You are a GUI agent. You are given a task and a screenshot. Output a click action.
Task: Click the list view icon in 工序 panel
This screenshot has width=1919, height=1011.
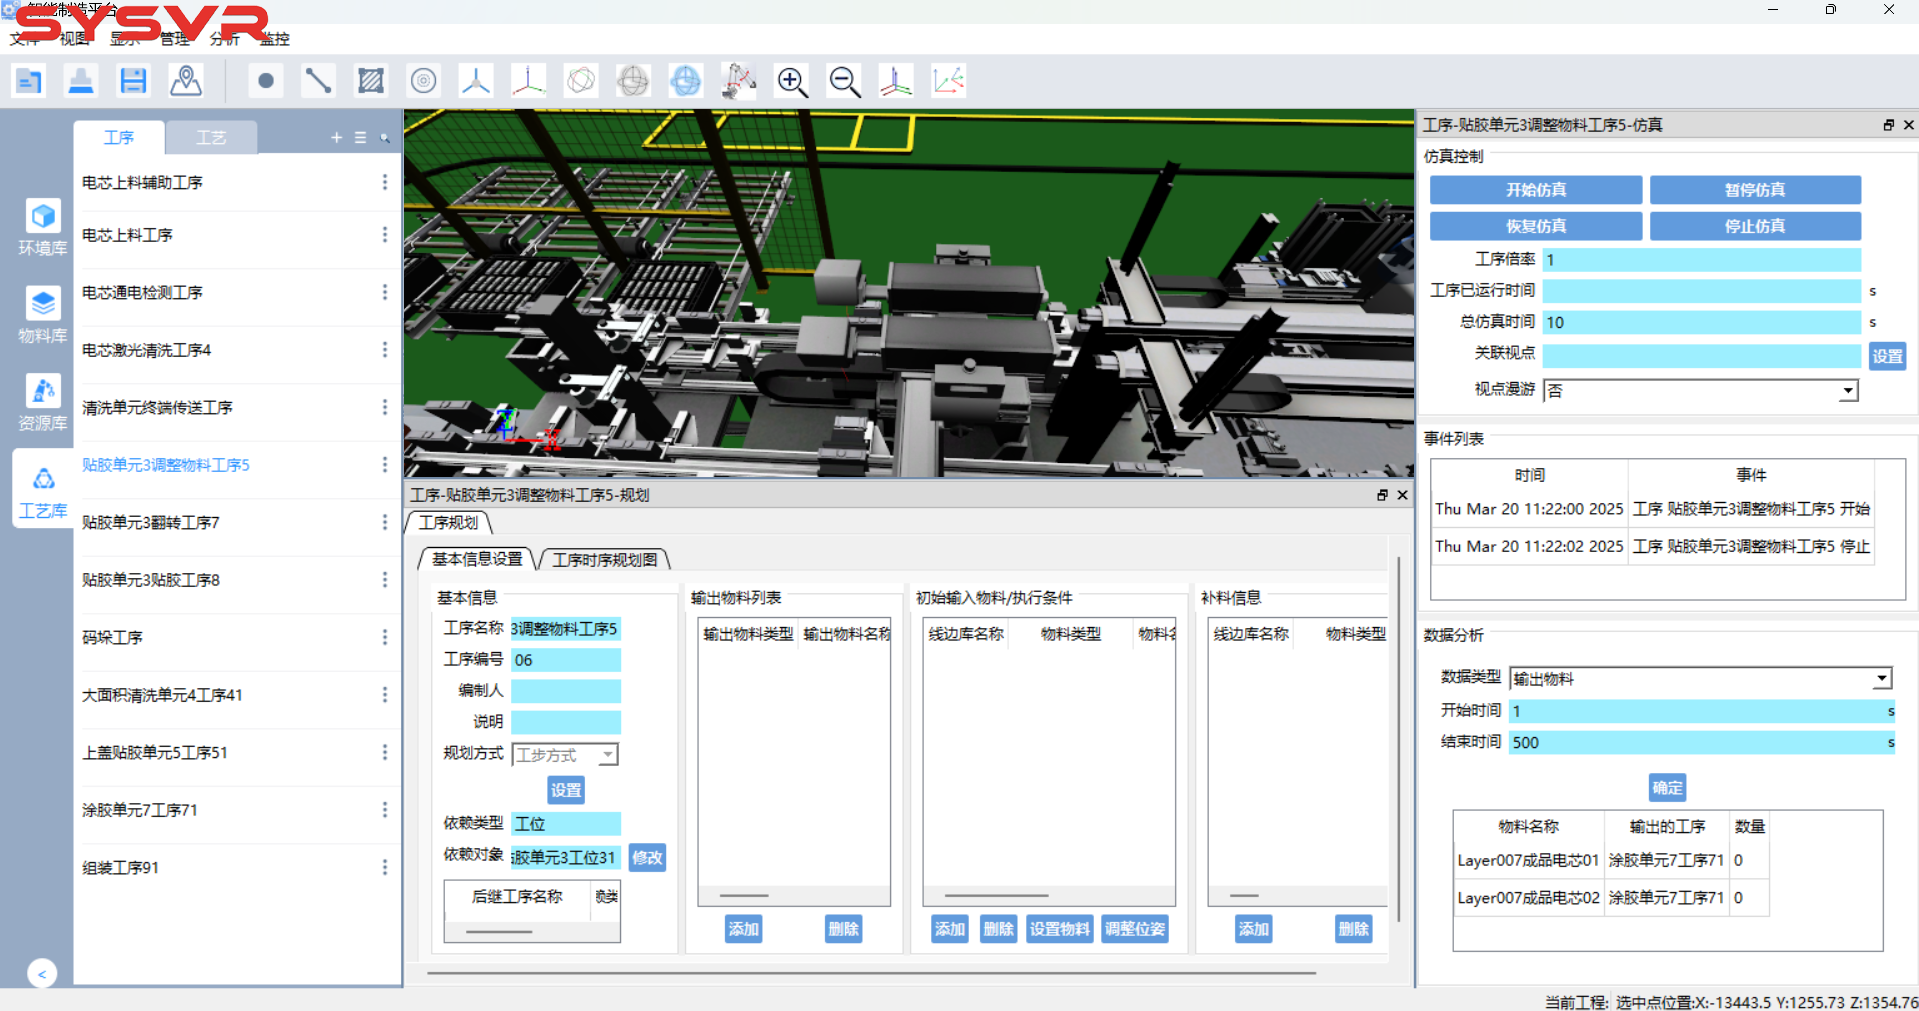pyautogui.click(x=361, y=138)
